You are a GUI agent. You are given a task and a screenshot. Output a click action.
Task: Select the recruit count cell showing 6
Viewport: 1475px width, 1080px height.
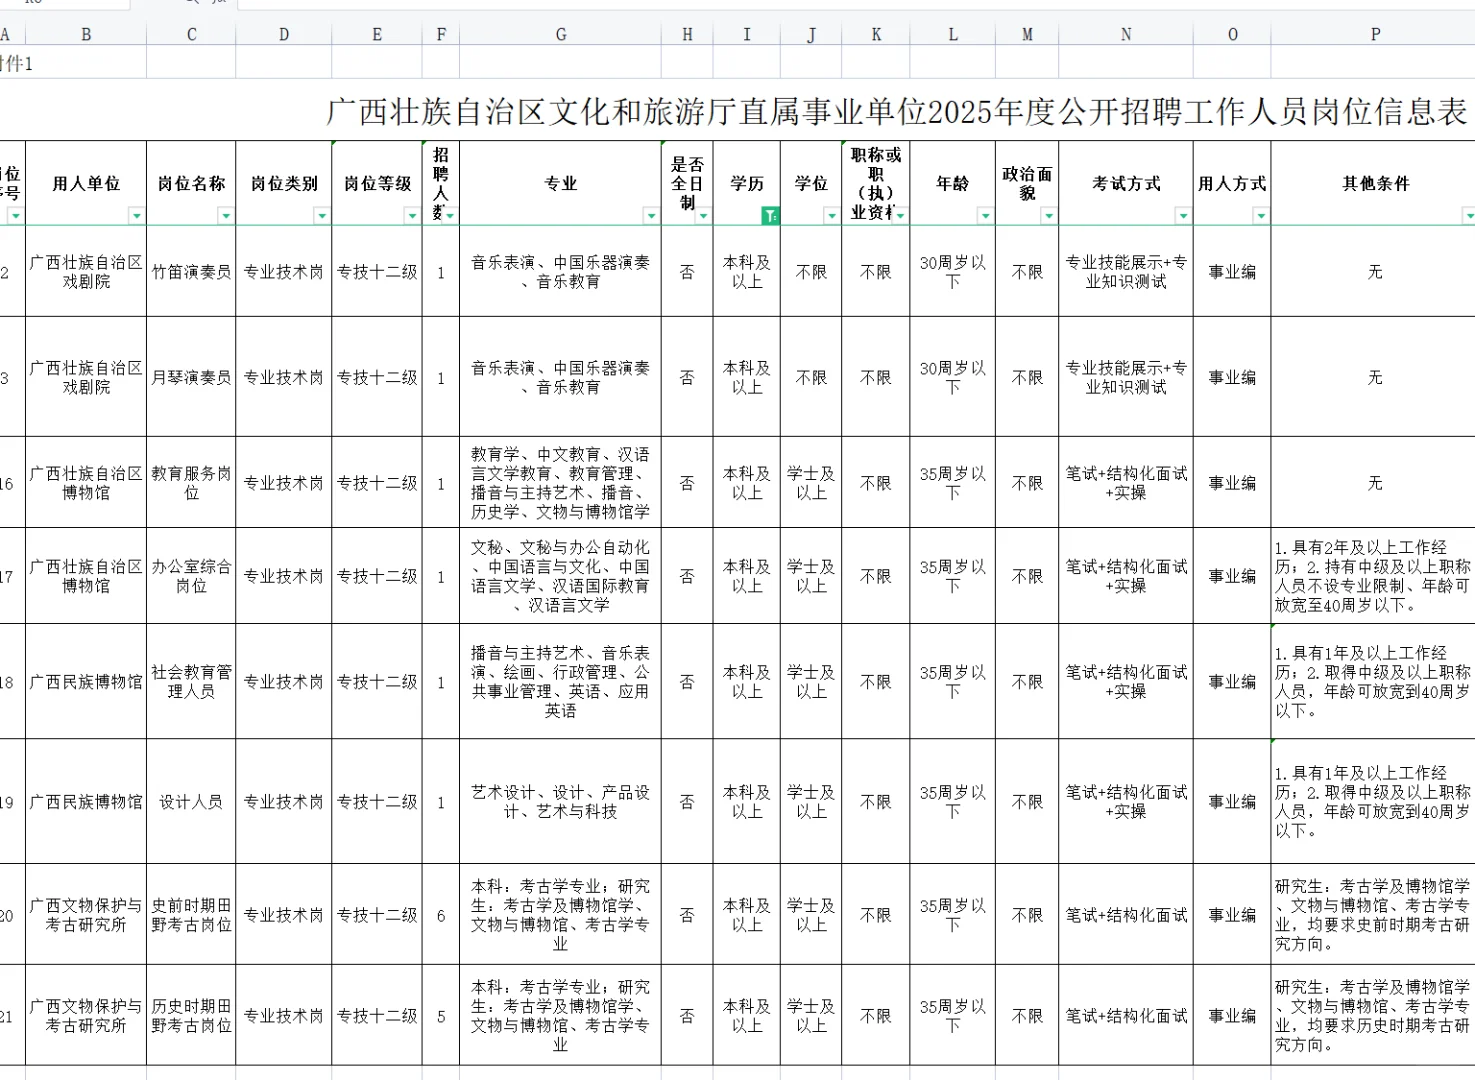pos(441,915)
